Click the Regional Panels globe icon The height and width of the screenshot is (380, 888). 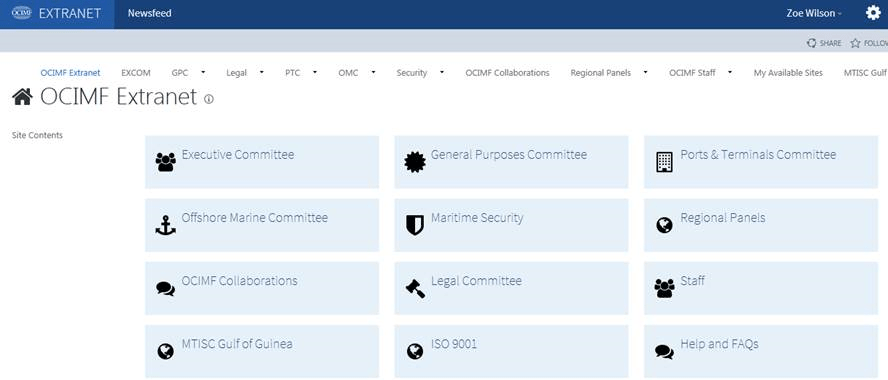pos(664,225)
